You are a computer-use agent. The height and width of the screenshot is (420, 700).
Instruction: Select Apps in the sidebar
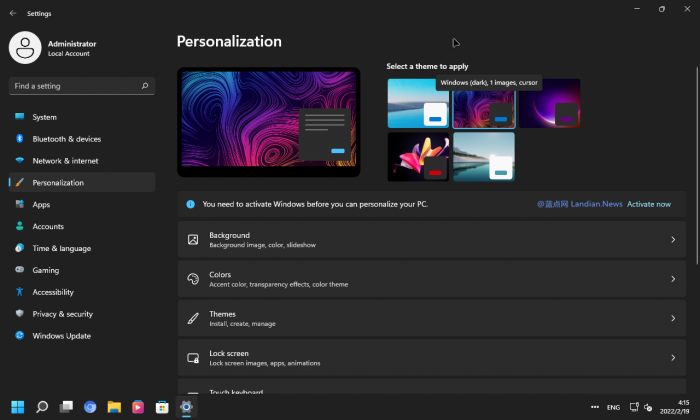point(41,205)
